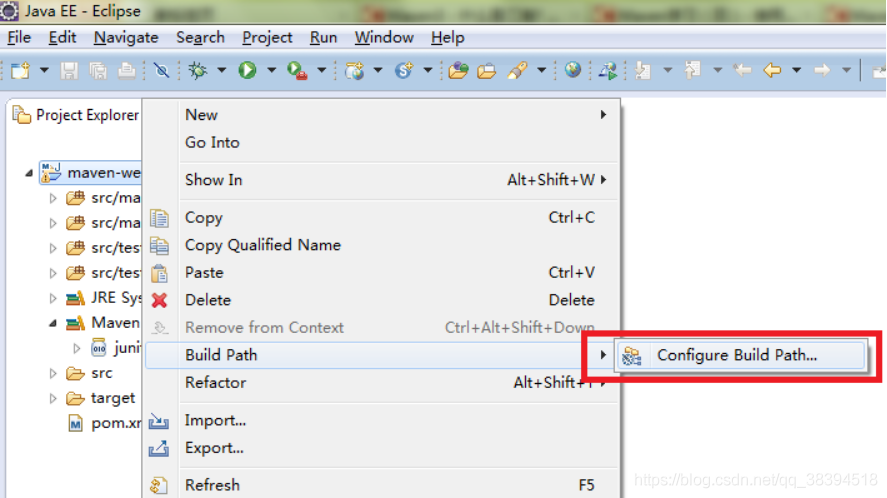Open the New file dropdown arrow
The image size is (887, 498).
point(44,71)
